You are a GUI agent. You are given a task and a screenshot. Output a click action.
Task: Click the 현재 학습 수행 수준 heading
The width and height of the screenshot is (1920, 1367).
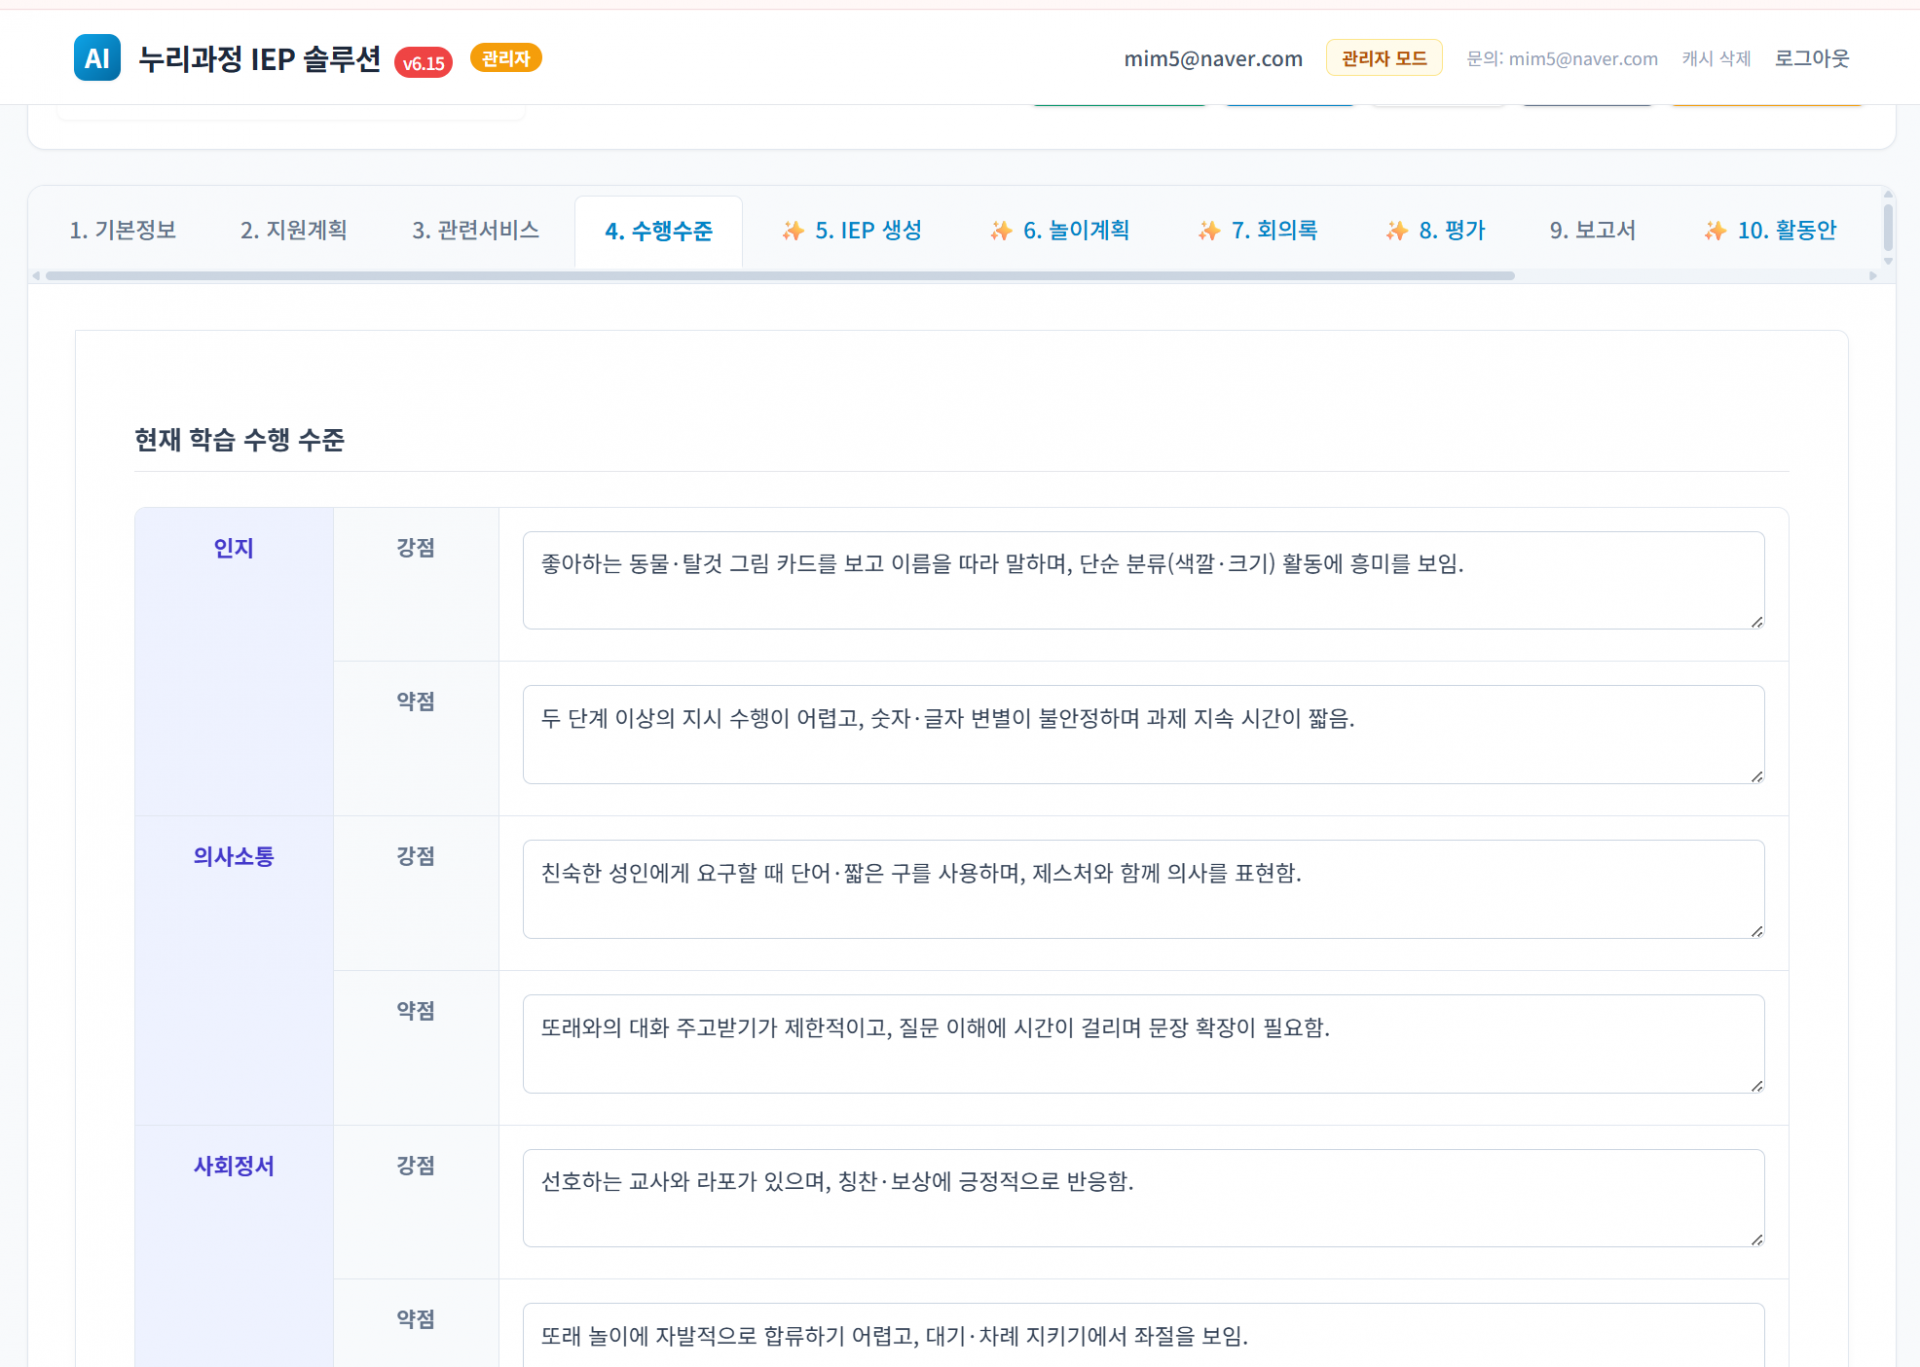240,440
